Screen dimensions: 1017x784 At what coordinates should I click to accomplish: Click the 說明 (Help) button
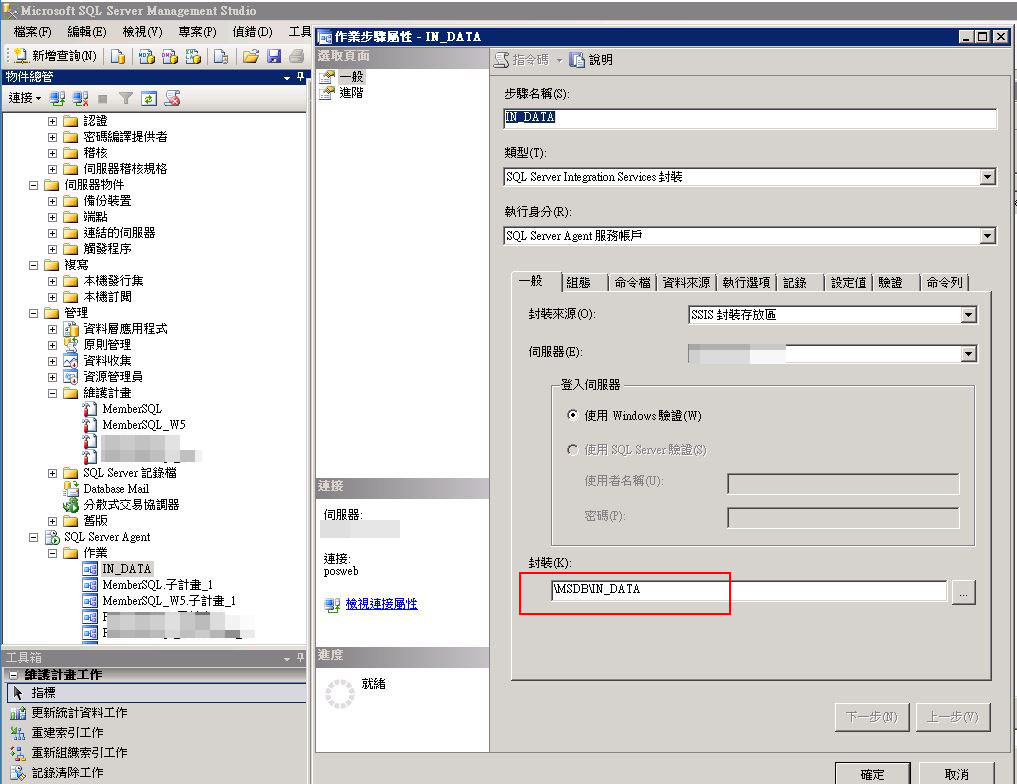point(591,60)
